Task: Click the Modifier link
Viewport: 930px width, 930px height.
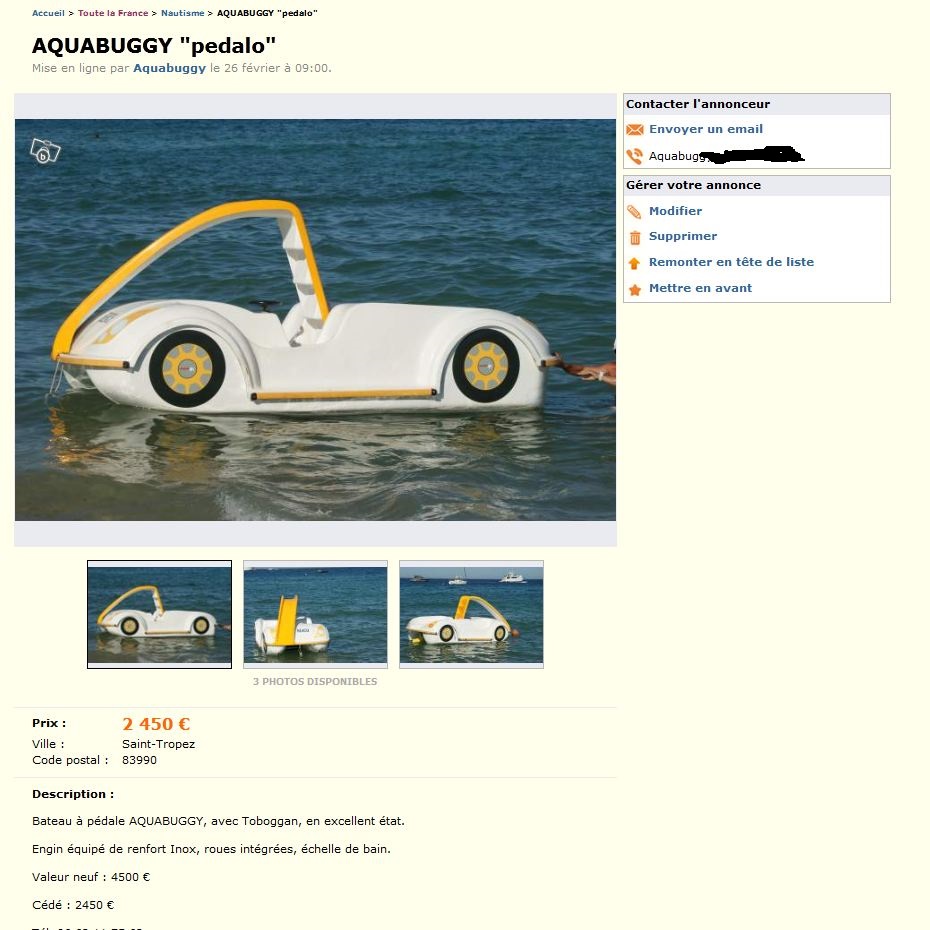Action: tap(675, 211)
